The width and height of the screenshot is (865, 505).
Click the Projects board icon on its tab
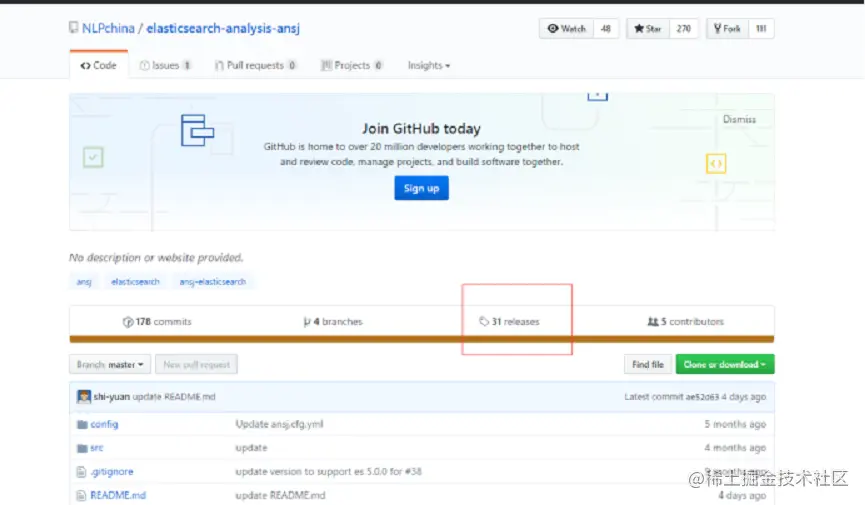327,65
